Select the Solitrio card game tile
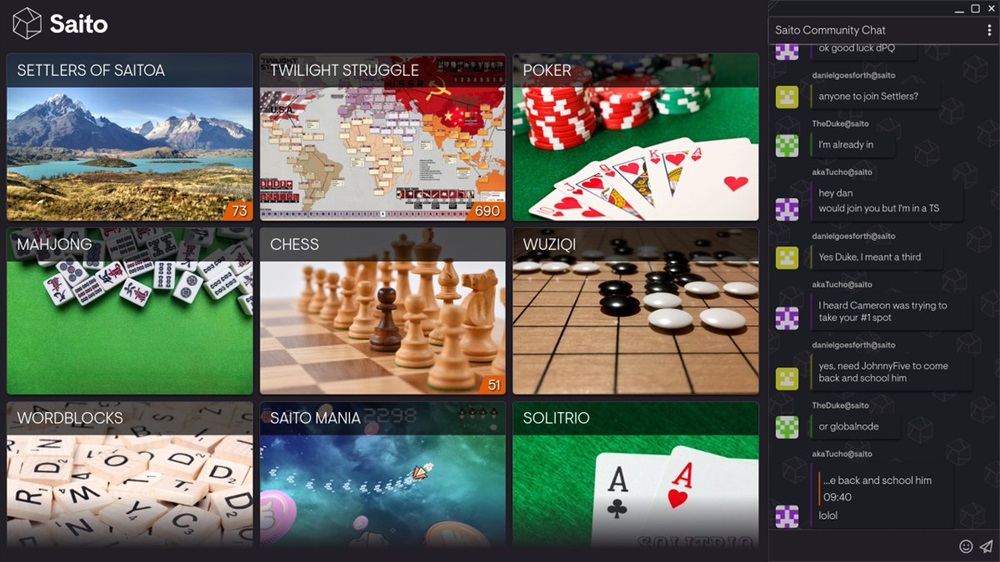 pyautogui.click(x=636, y=475)
